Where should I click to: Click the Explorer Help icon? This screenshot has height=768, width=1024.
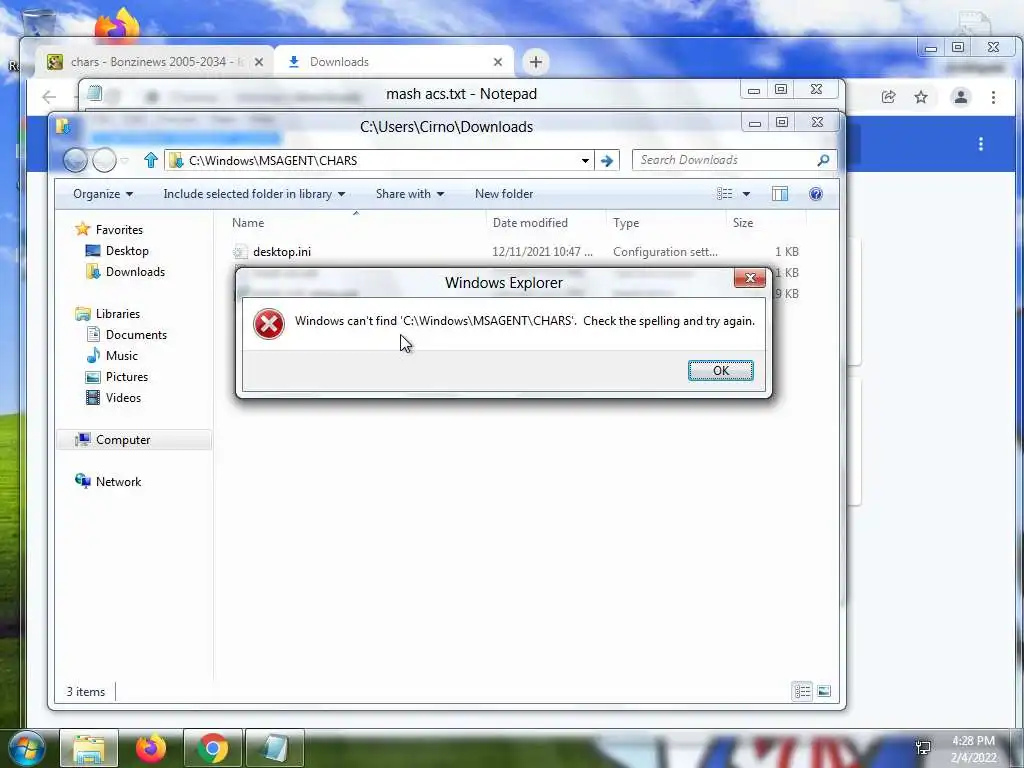pos(816,194)
